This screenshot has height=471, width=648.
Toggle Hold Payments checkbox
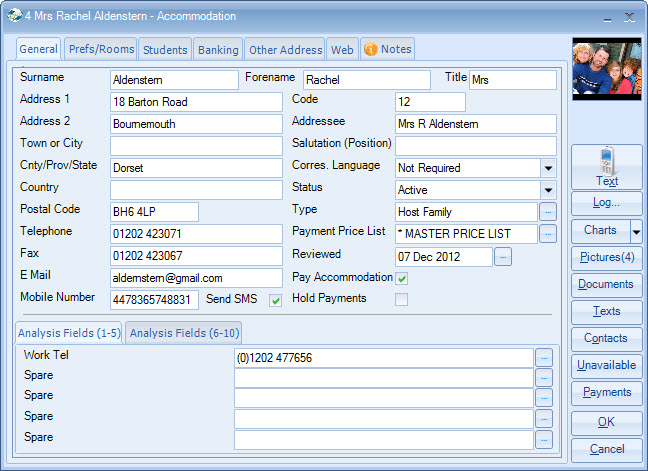click(x=401, y=299)
